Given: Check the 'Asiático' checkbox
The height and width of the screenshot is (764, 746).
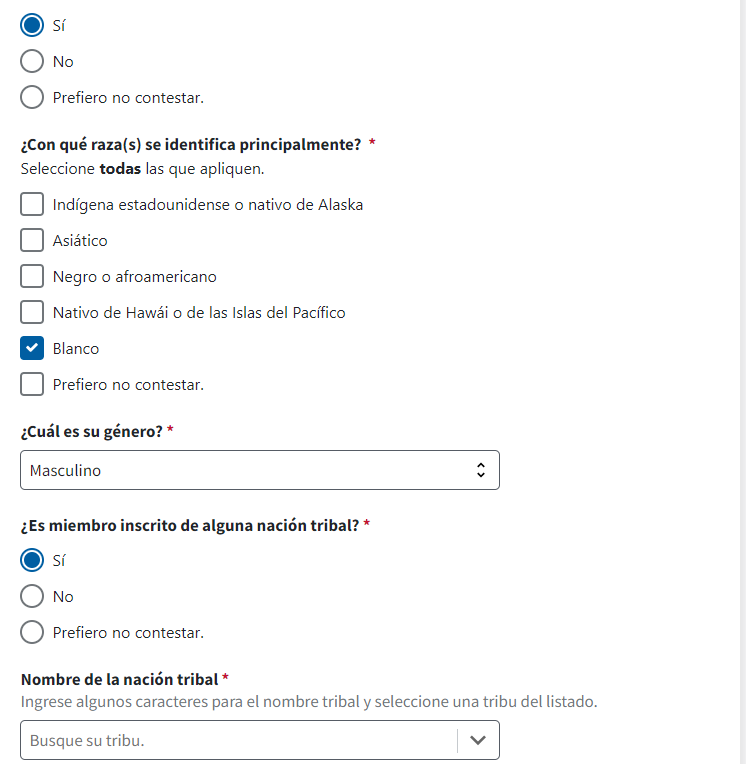Looking at the screenshot, I should pos(32,240).
